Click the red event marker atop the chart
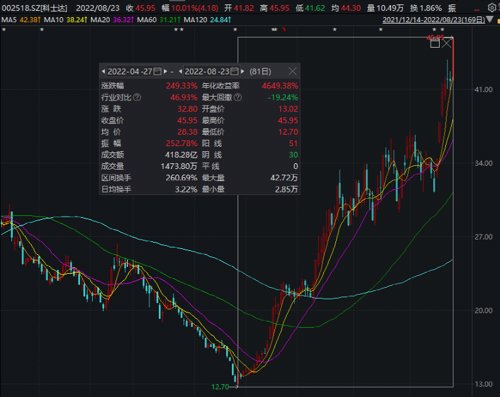The image size is (500, 397). tap(284, 30)
